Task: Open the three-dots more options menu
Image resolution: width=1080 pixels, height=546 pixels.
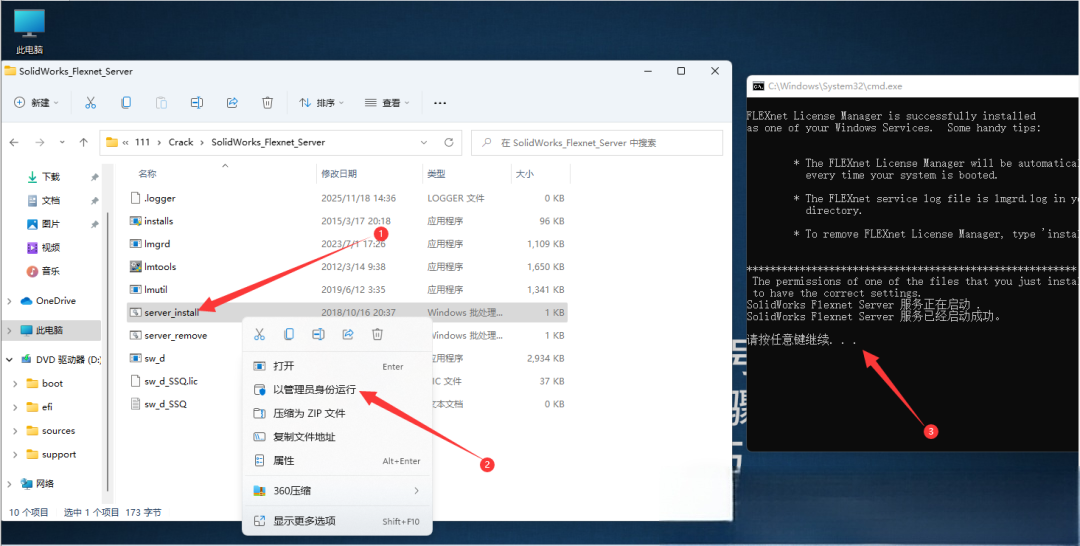Action: [x=440, y=103]
